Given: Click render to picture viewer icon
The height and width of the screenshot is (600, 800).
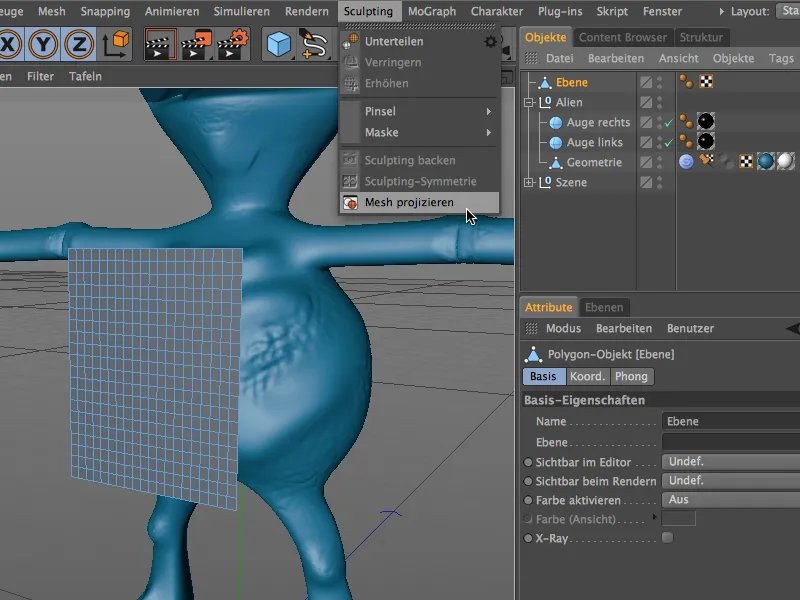Looking at the screenshot, I should point(196,44).
